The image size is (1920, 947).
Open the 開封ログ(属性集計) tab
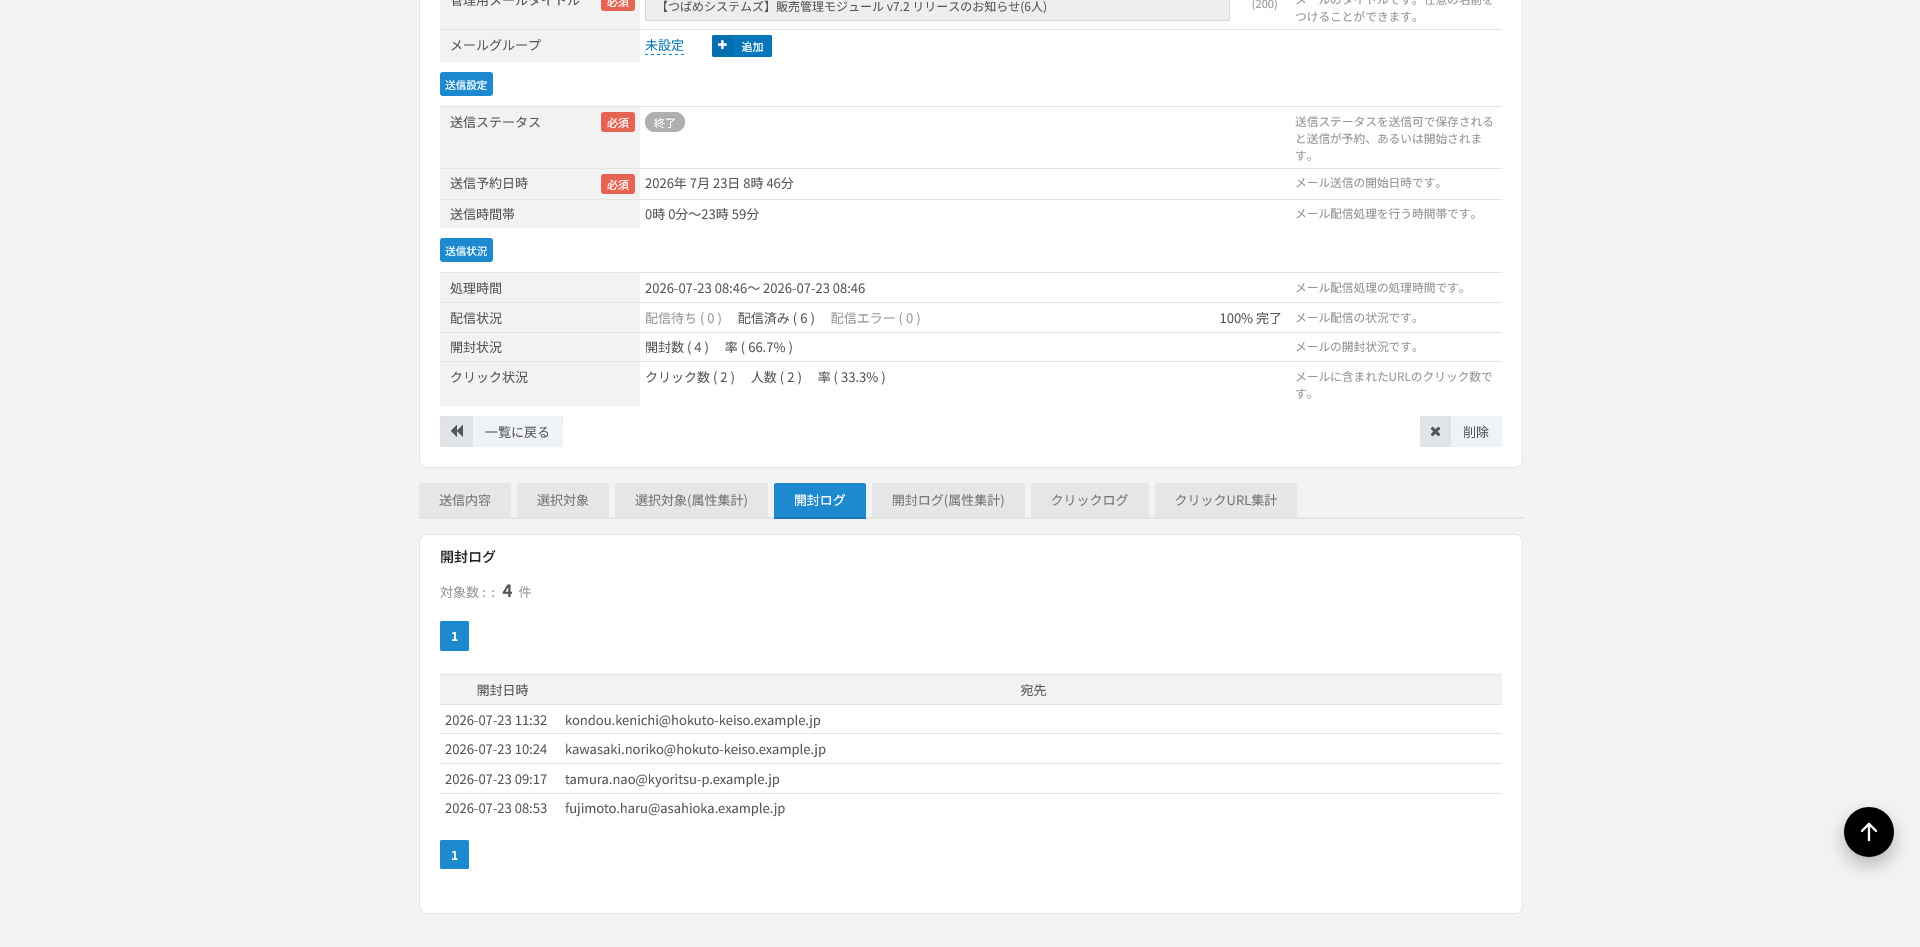[x=948, y=500]
